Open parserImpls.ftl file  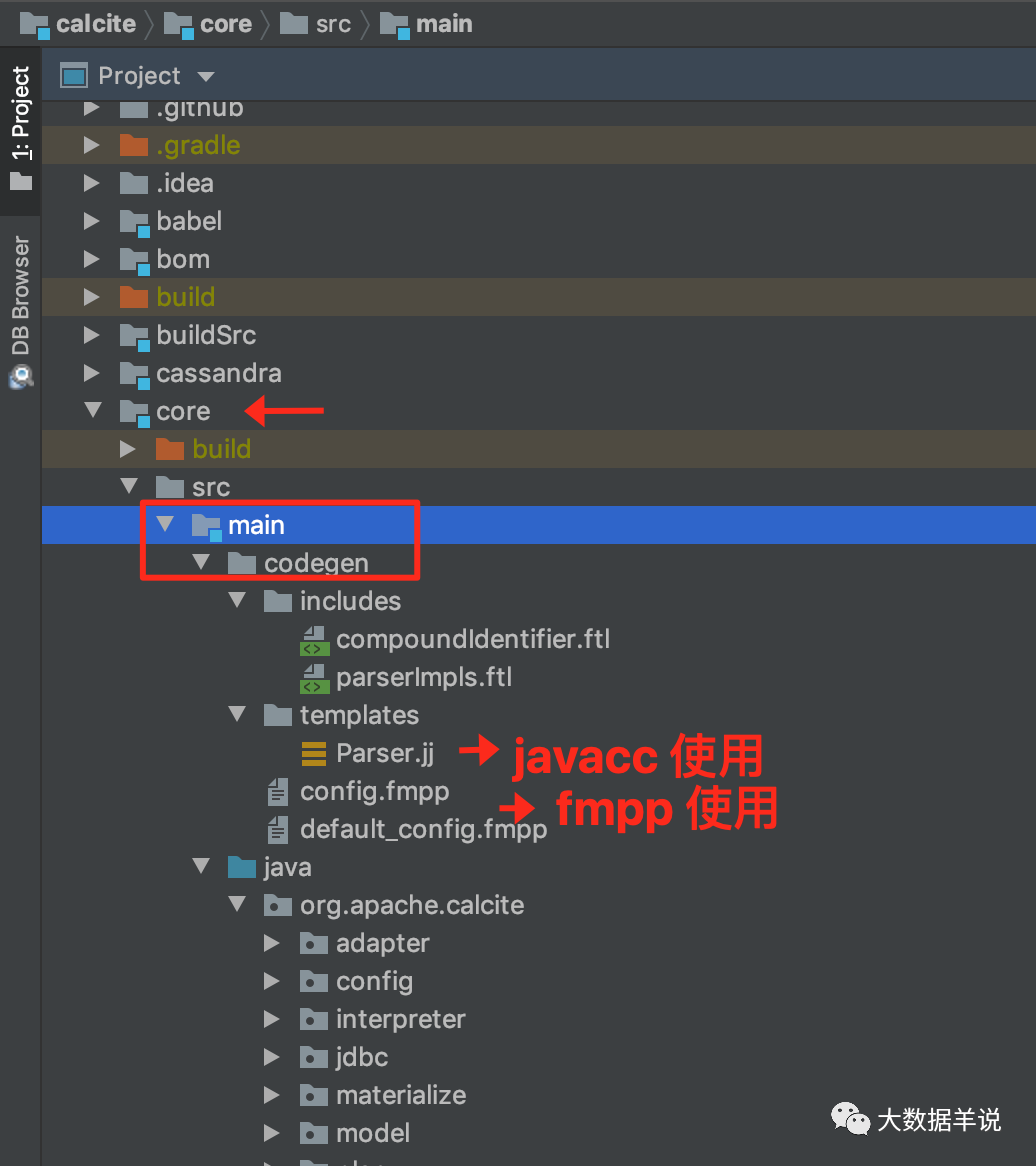(x=424, y=677)
